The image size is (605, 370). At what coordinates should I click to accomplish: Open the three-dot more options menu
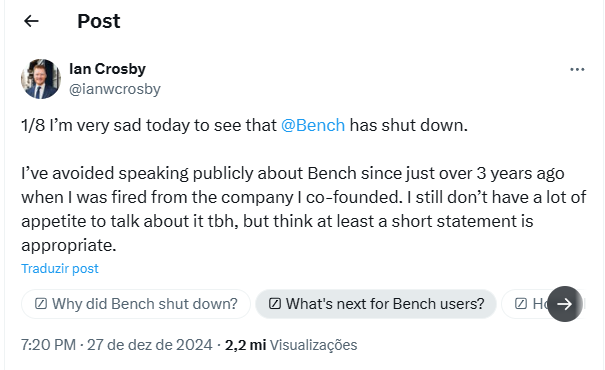577,69
